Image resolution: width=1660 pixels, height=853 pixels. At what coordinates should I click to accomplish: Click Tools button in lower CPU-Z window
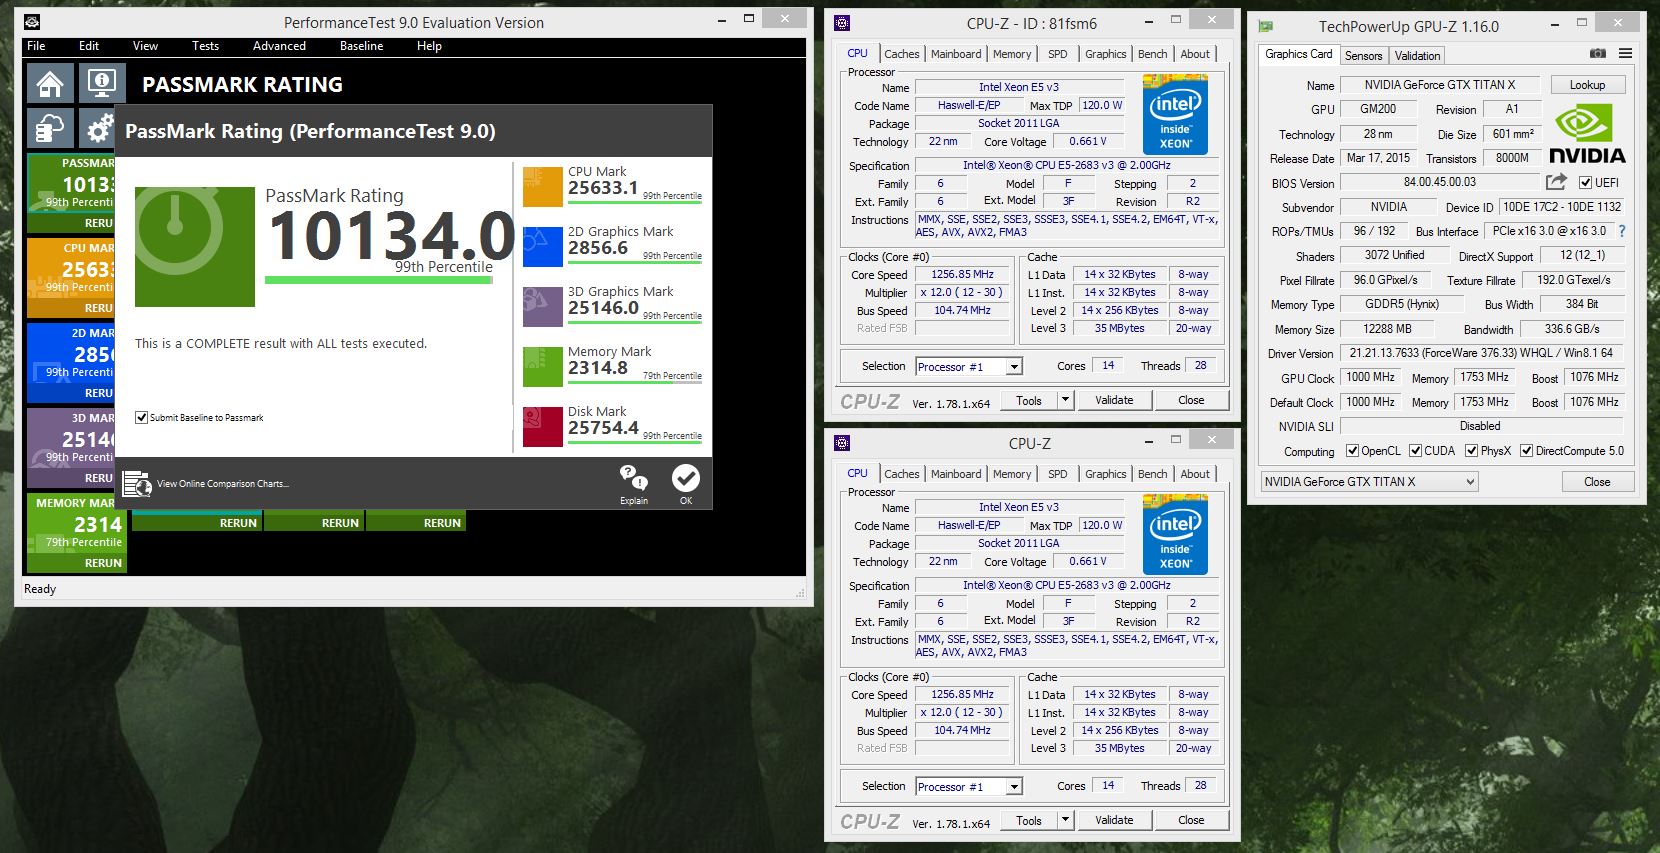pyautogui.click(x=1029, y=820)
